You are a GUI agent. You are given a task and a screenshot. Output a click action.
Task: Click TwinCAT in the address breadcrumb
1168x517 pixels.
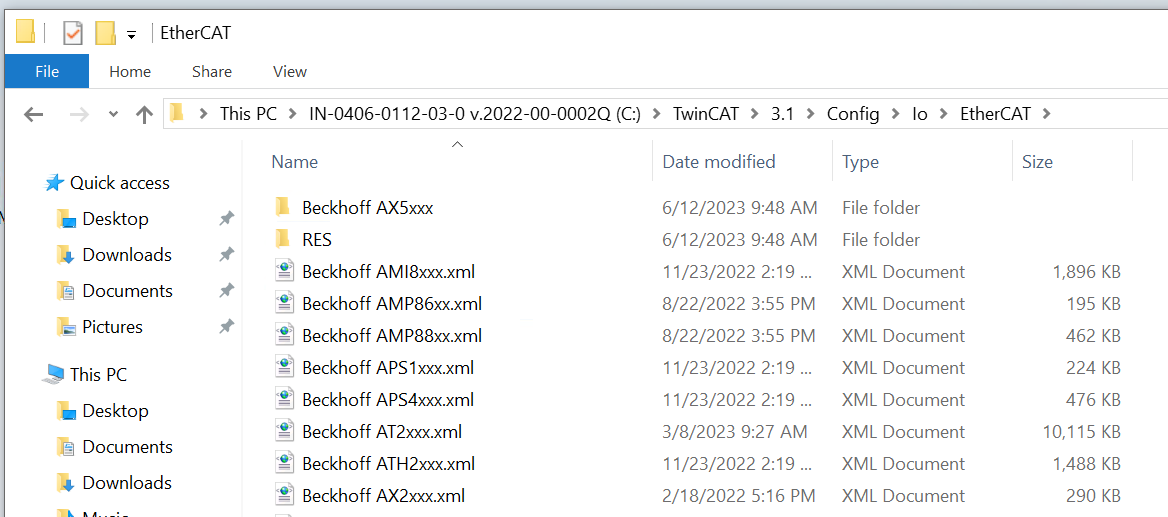tap(707, 114)
